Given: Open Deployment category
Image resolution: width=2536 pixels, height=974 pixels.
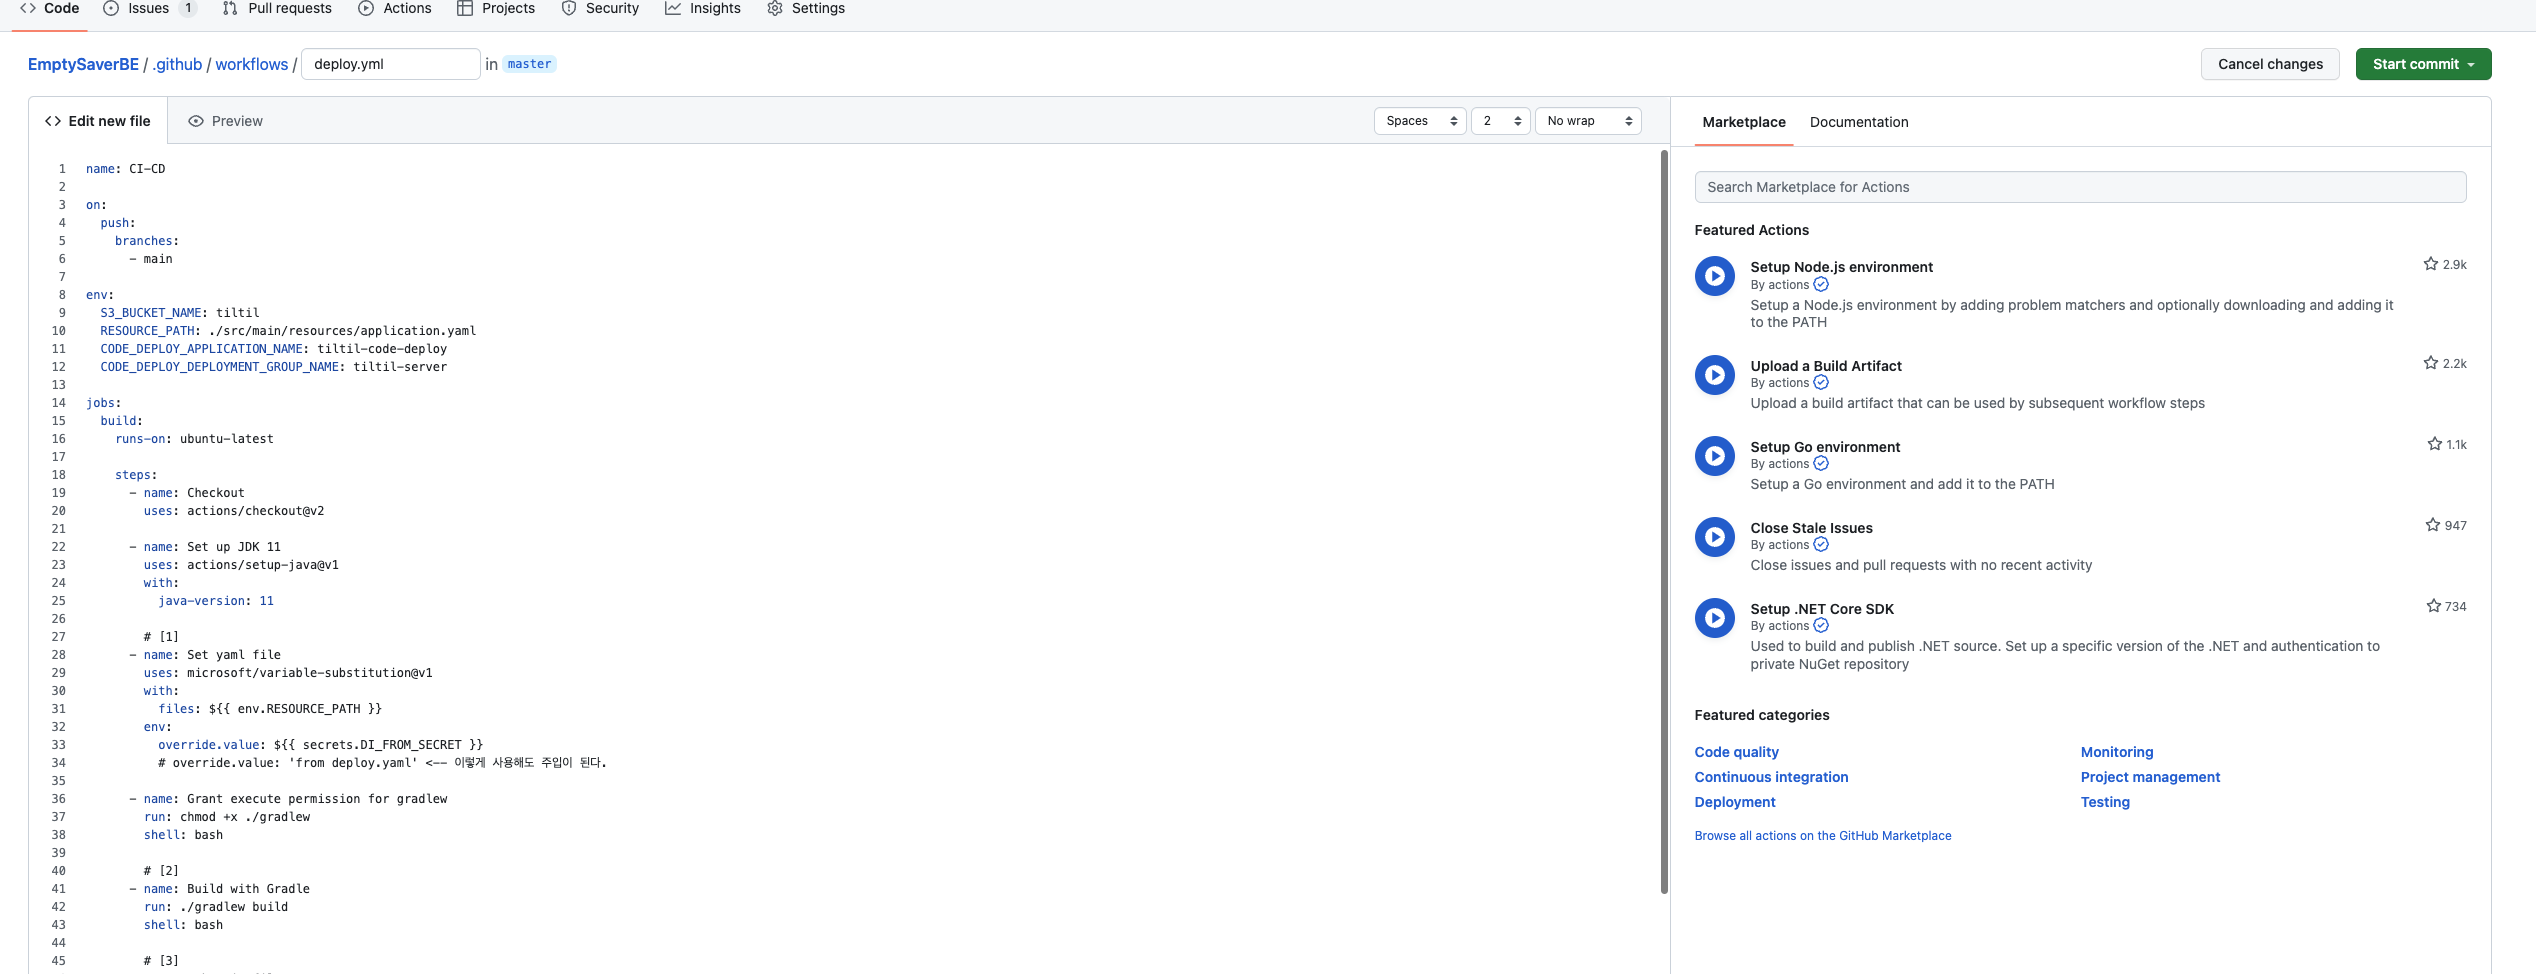Looking at the screenshot, I should (x=1734, y=802).
